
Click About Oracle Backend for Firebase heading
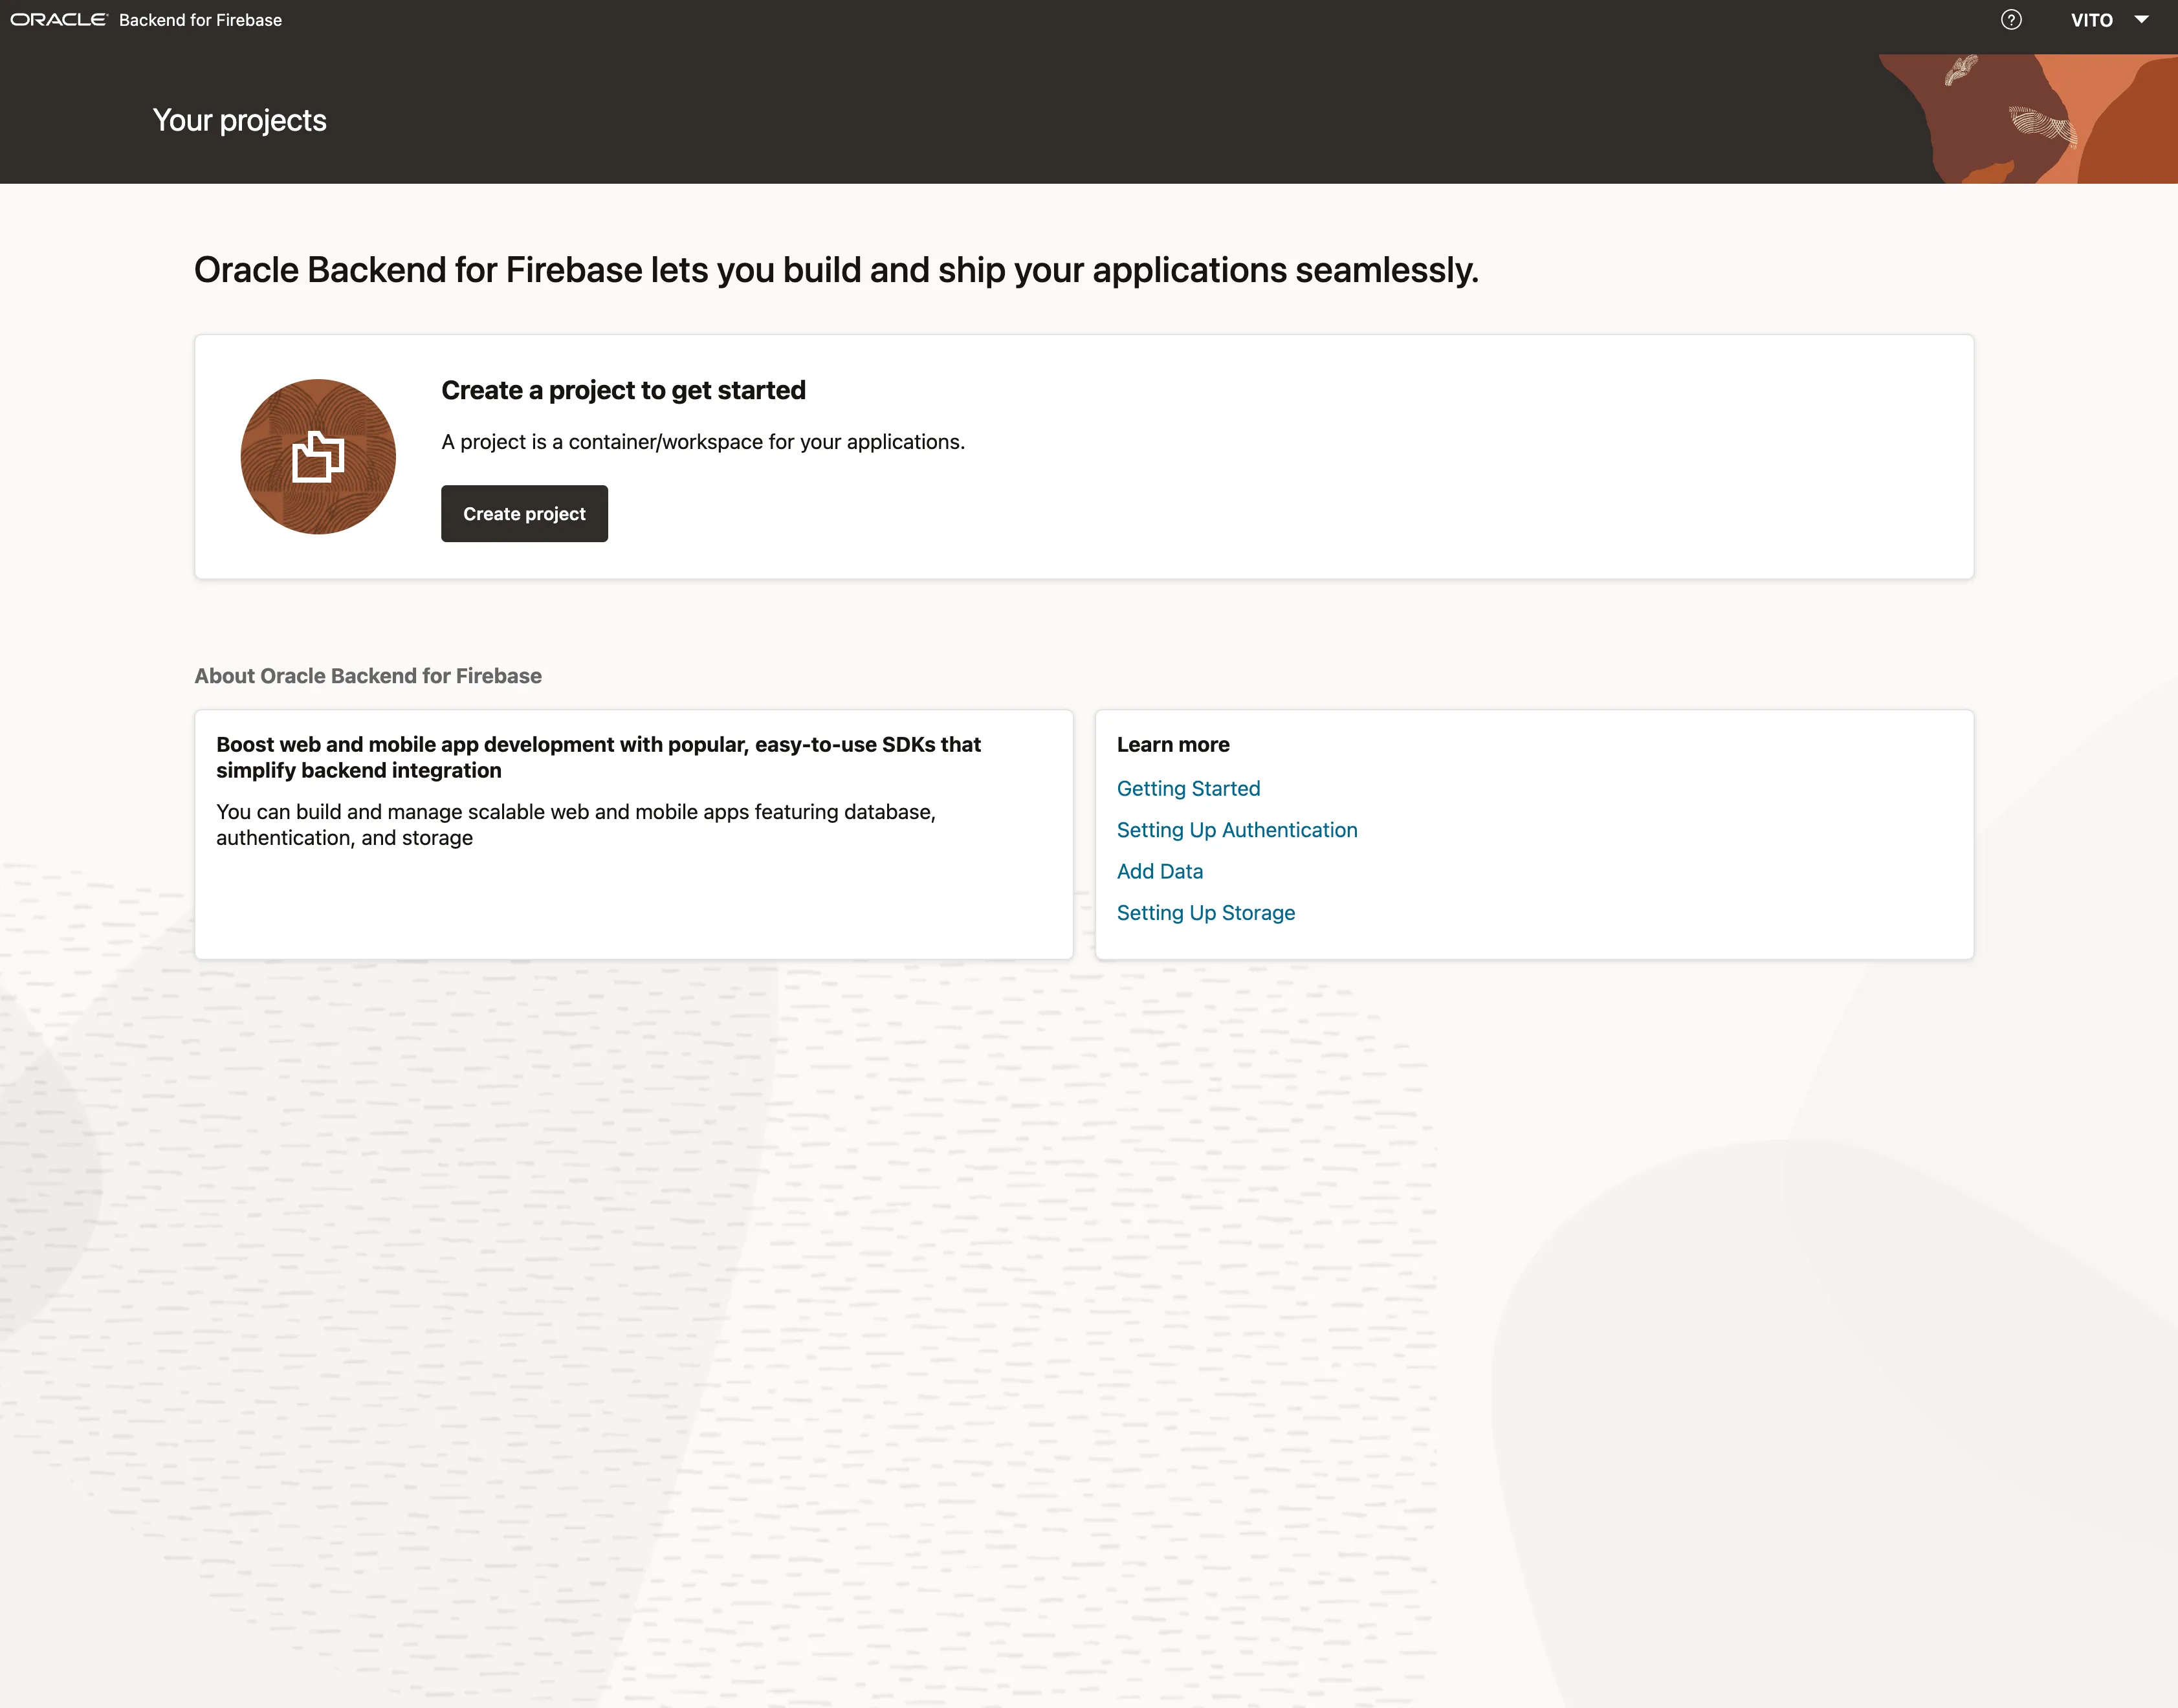pos(368,676)
